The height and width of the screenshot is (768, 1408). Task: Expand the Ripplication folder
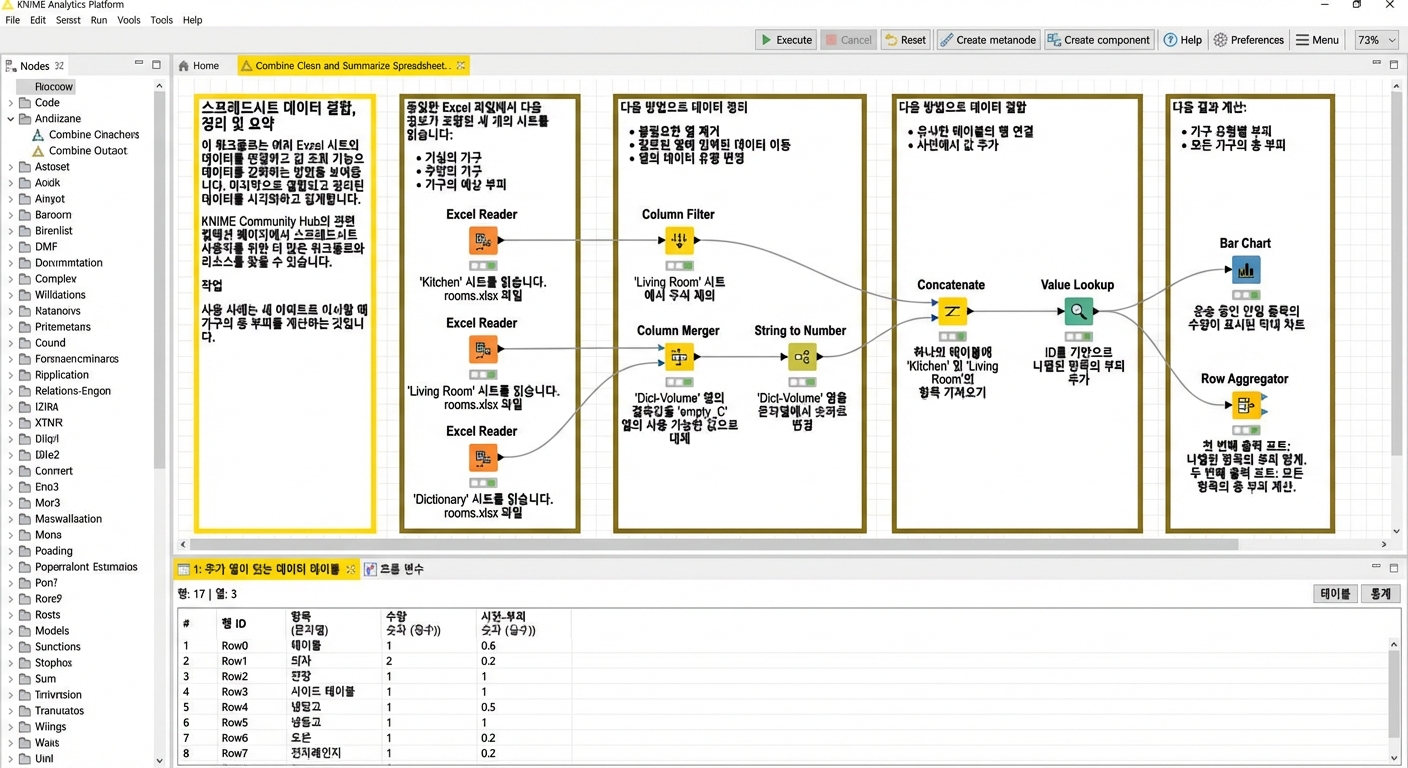(x=11, y=374)
